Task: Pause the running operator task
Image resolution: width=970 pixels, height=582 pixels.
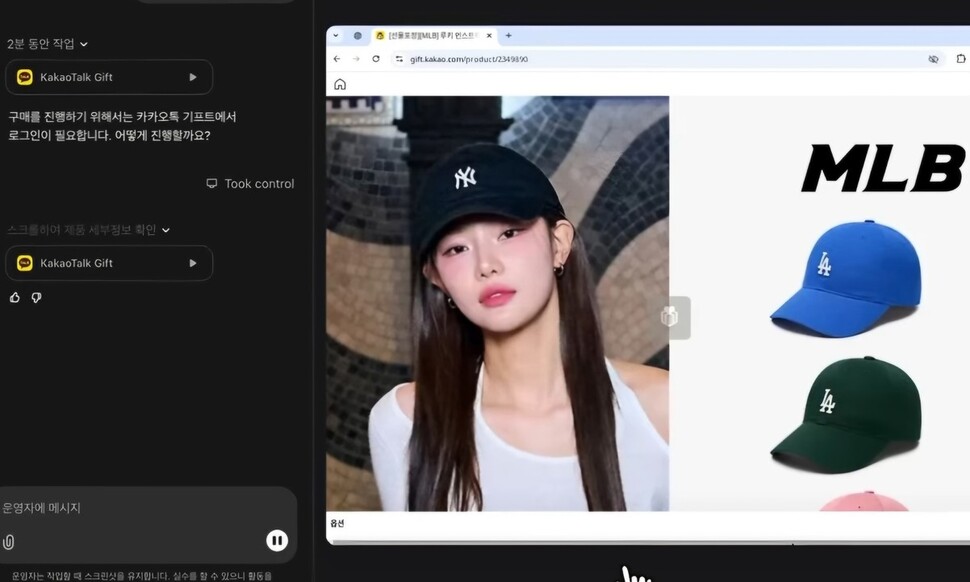Action: point(277,541)
